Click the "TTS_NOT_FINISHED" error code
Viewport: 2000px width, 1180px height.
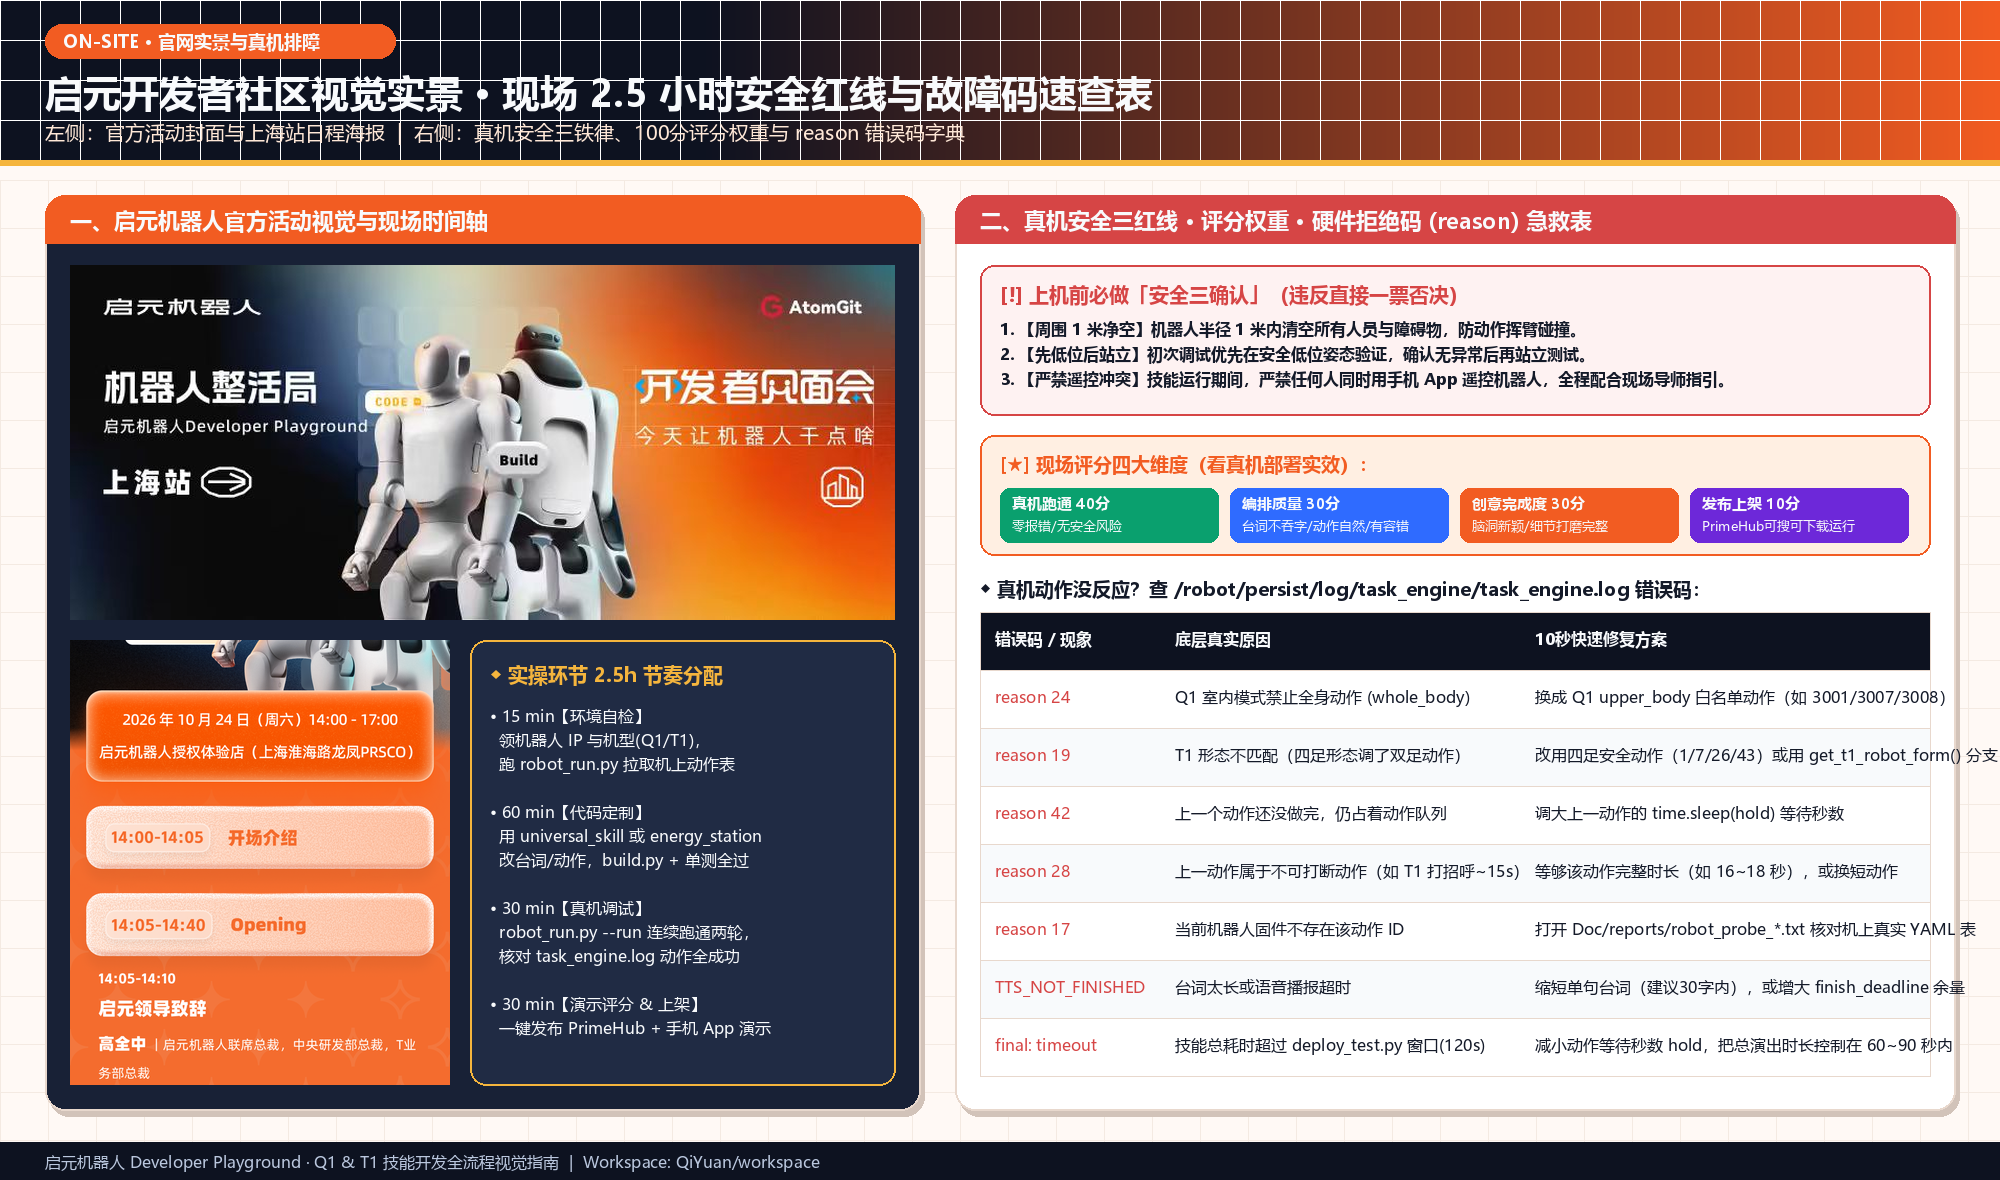coord(1069,987)
